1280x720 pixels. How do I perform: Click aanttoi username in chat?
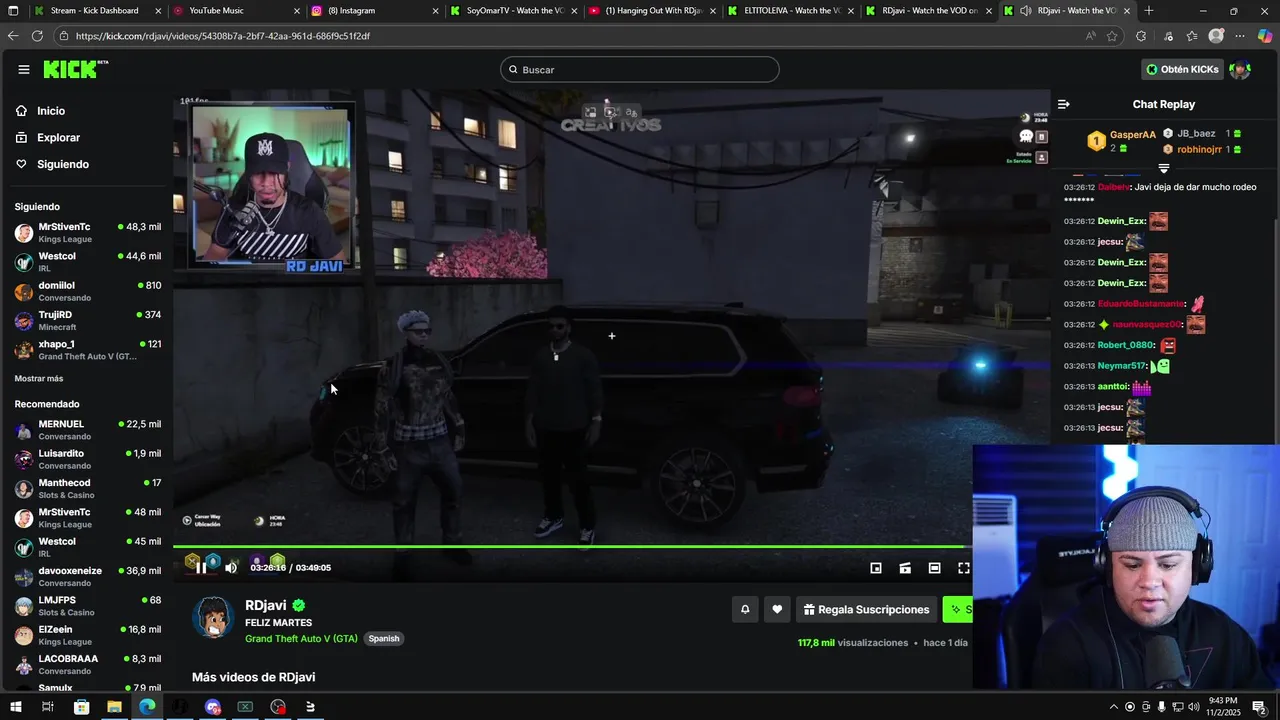coord(1113,387)
